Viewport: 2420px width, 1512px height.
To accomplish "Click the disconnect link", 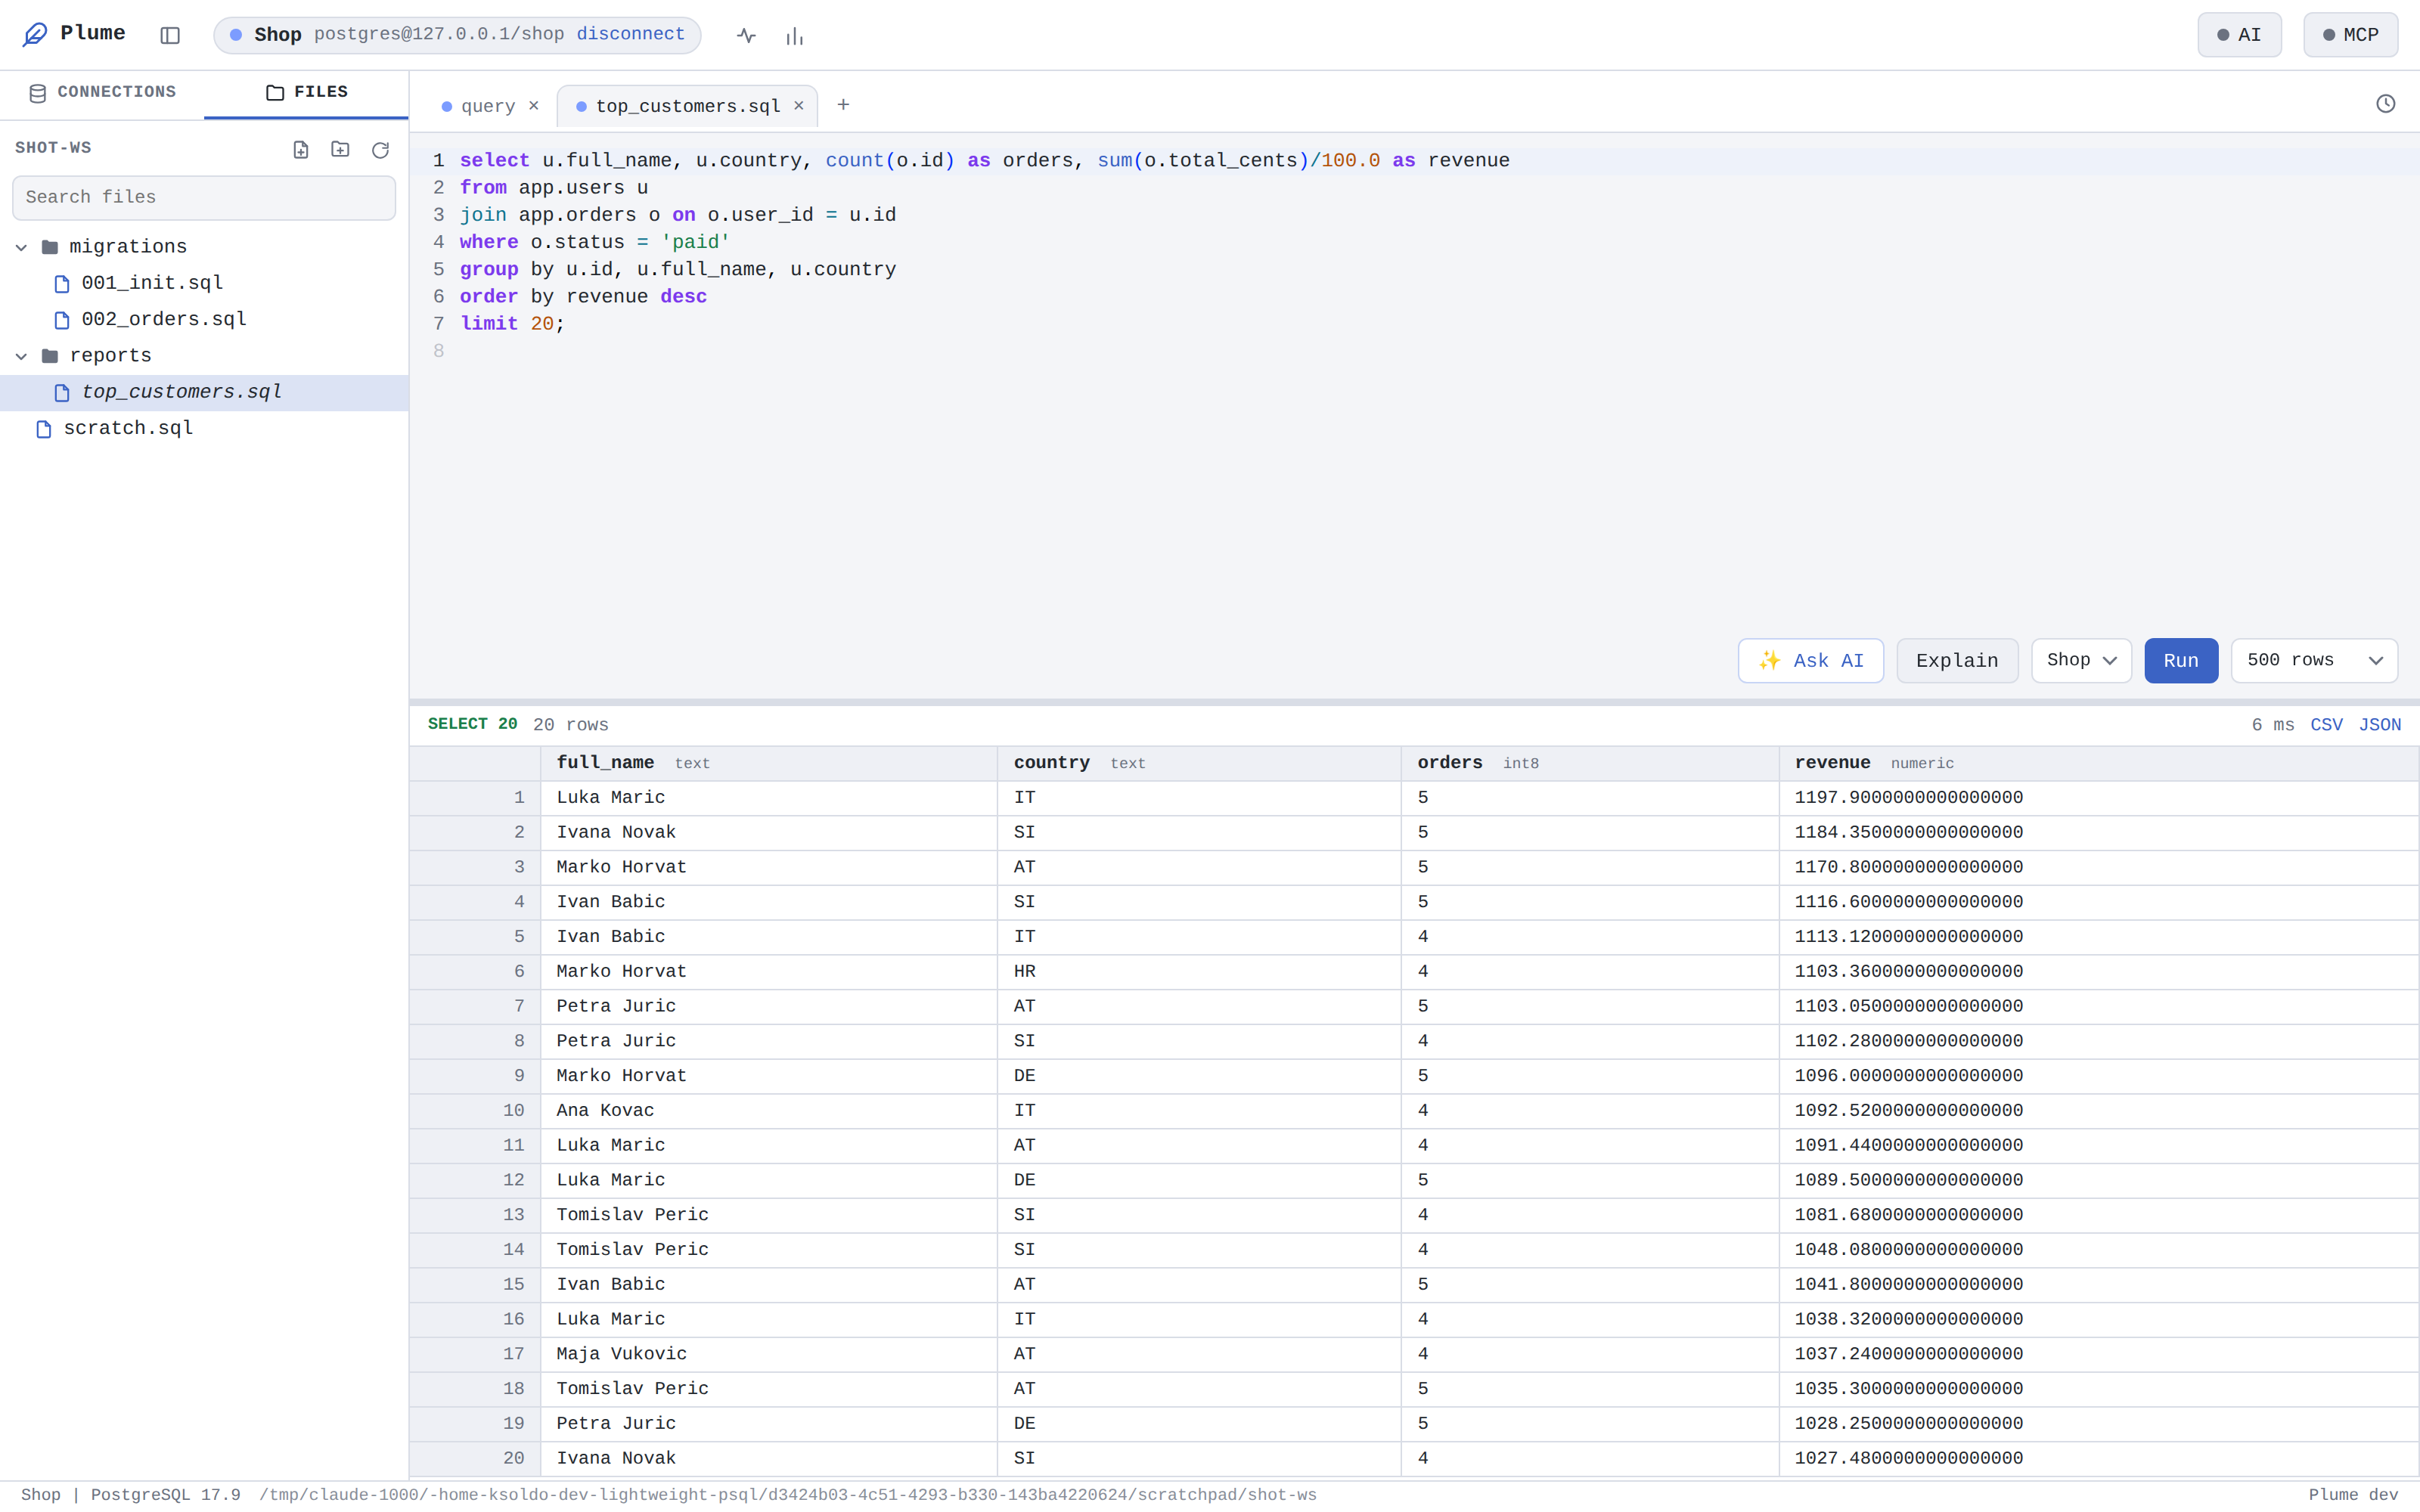I will 630,34.
